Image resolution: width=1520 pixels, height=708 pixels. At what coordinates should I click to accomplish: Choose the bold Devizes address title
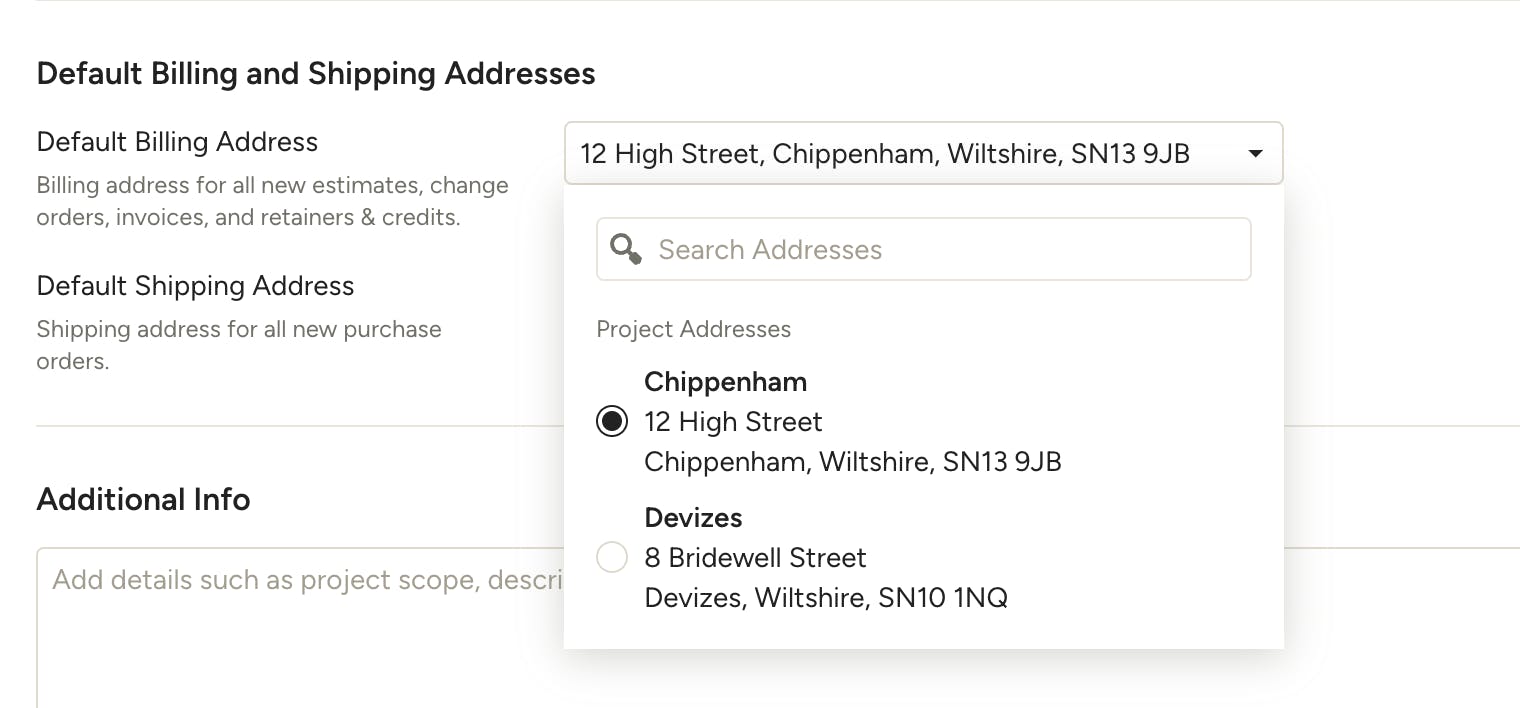693,518
